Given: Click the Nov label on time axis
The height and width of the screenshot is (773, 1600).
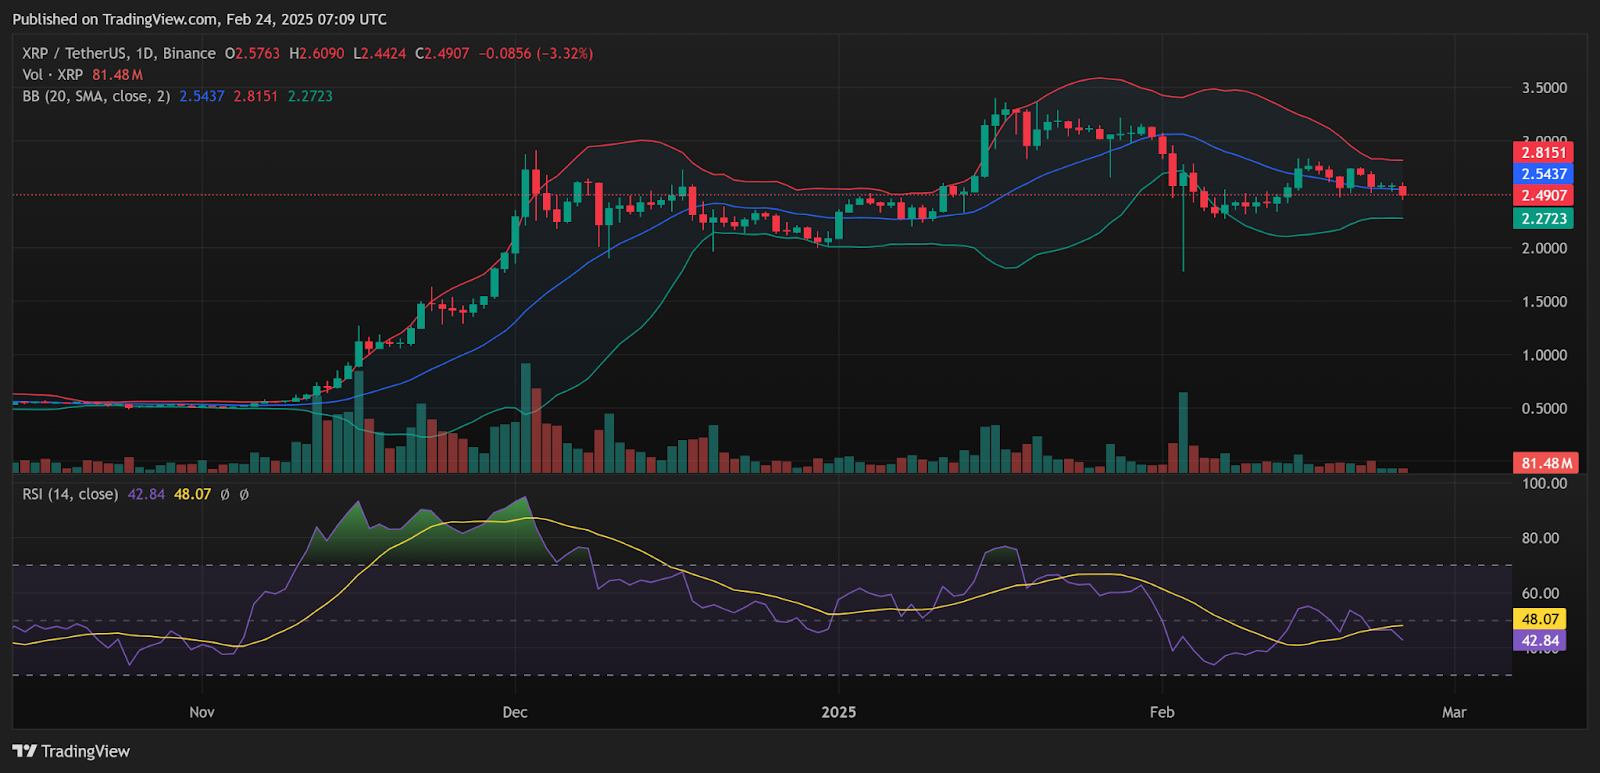Looking at the screenshot, I should coord(202,712).
